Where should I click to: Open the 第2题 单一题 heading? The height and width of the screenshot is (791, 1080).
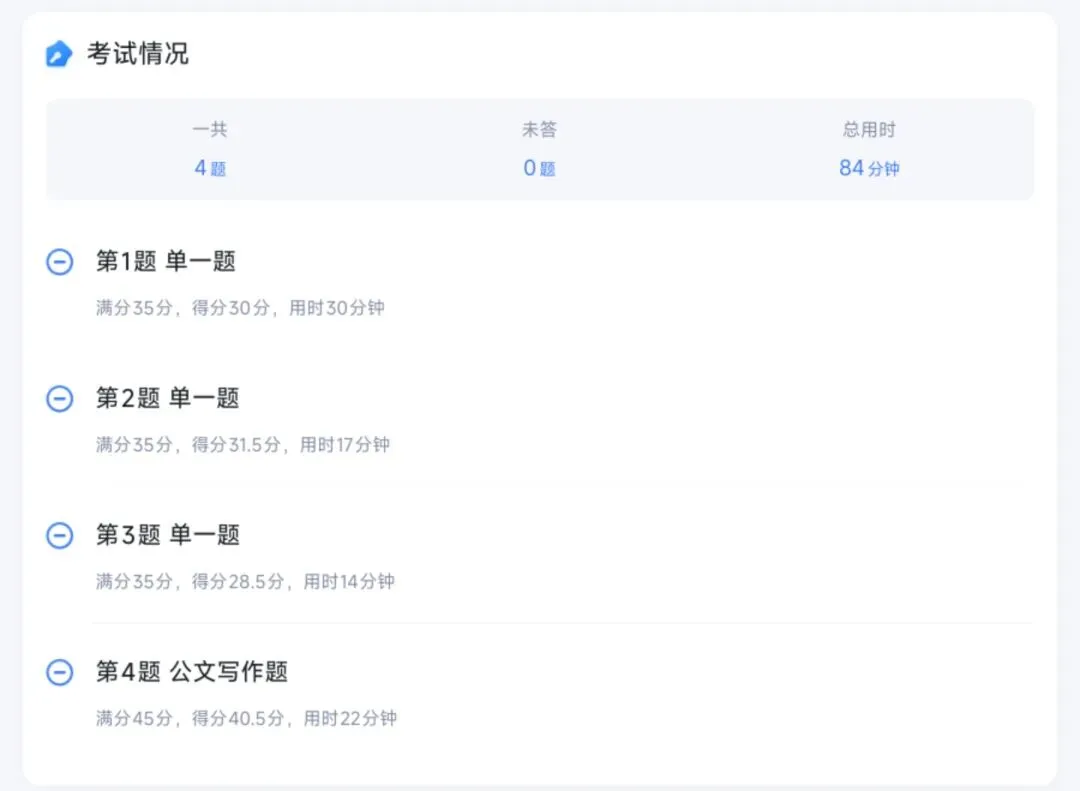[167, 398]
